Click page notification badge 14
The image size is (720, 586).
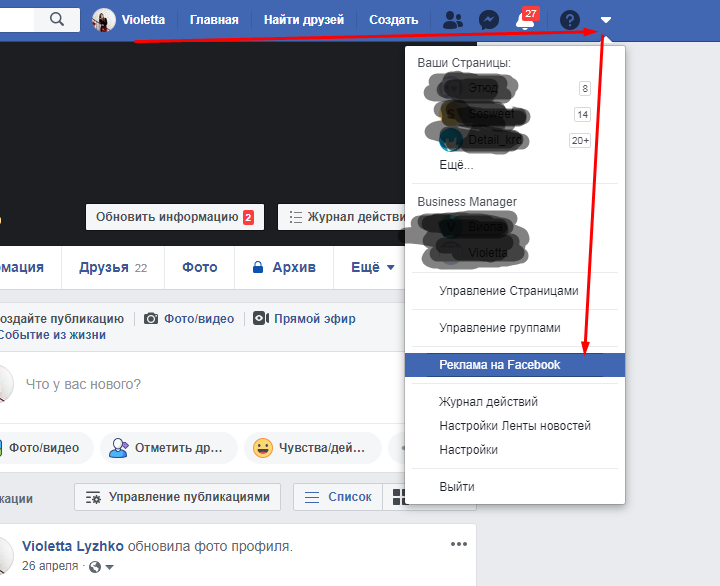click(582, 114)
